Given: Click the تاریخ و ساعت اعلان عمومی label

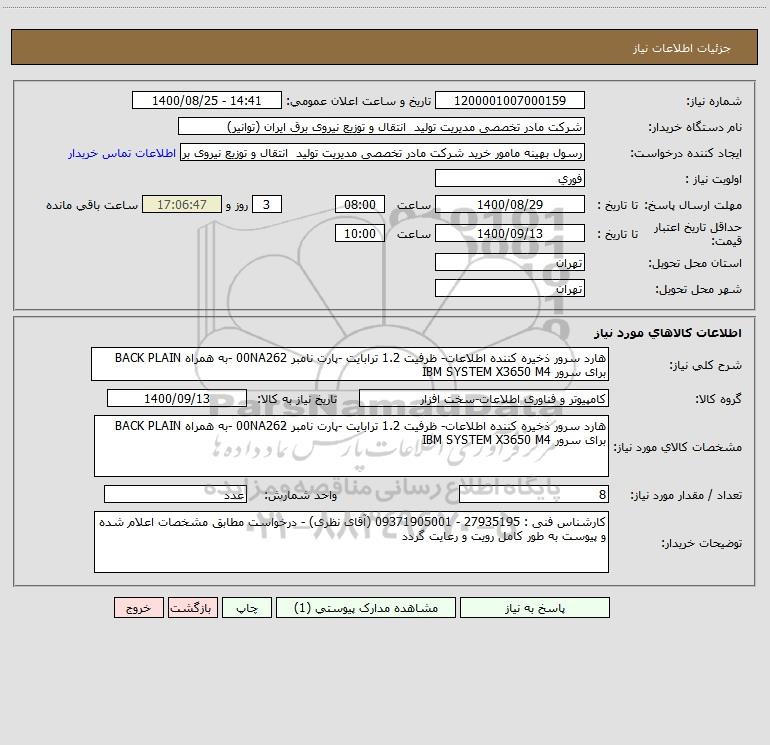Looking at the screenshot, I should coord(359,101).
